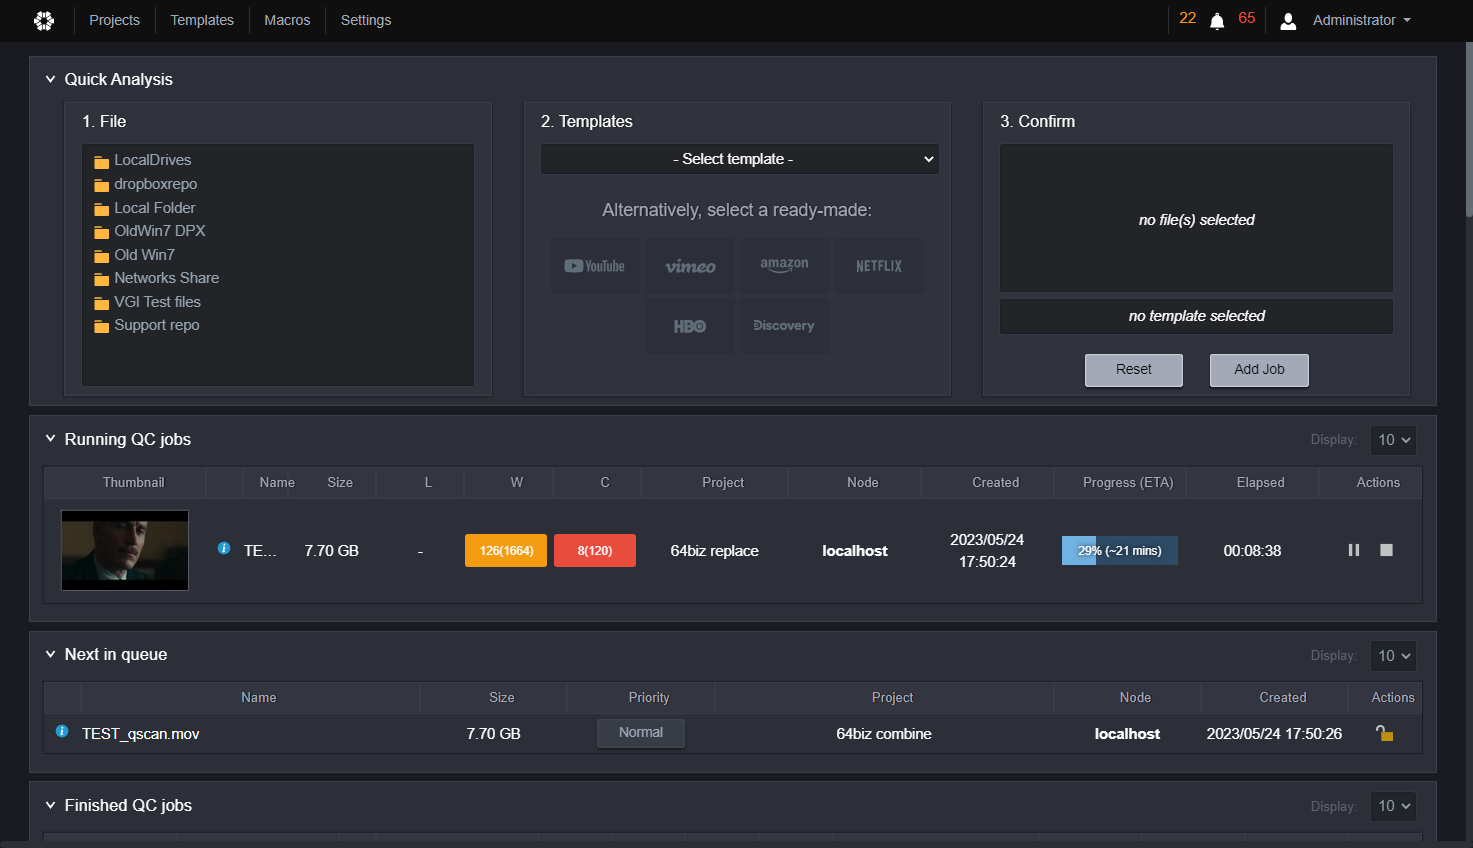Image resolution: width=1473 pixels, height=848 pixels.
Task: Click info icon beside TEST_qscan.mov
Action: pos(62,732)
